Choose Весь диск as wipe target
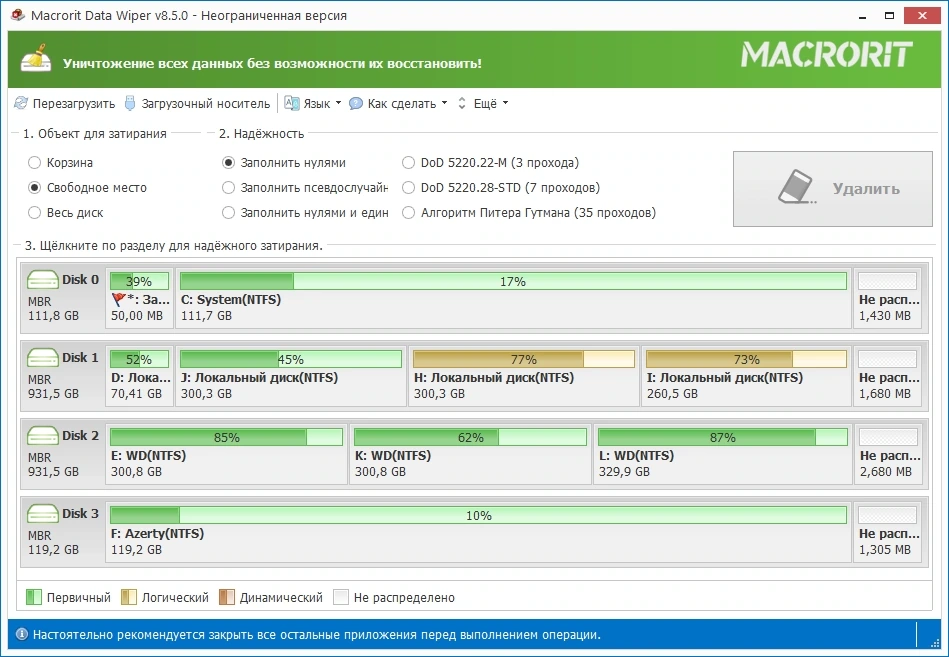The image size is (949, 657). point(66,212)
